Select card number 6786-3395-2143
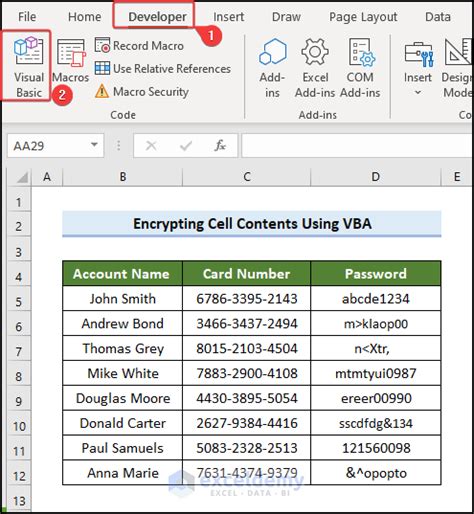Screen dimensions: 474x514 click(x=247, y=299)
